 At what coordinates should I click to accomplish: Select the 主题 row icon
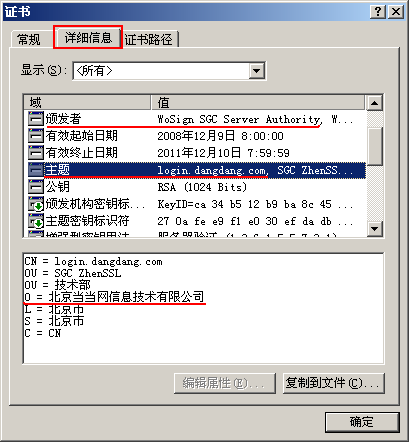coord(36,170)
